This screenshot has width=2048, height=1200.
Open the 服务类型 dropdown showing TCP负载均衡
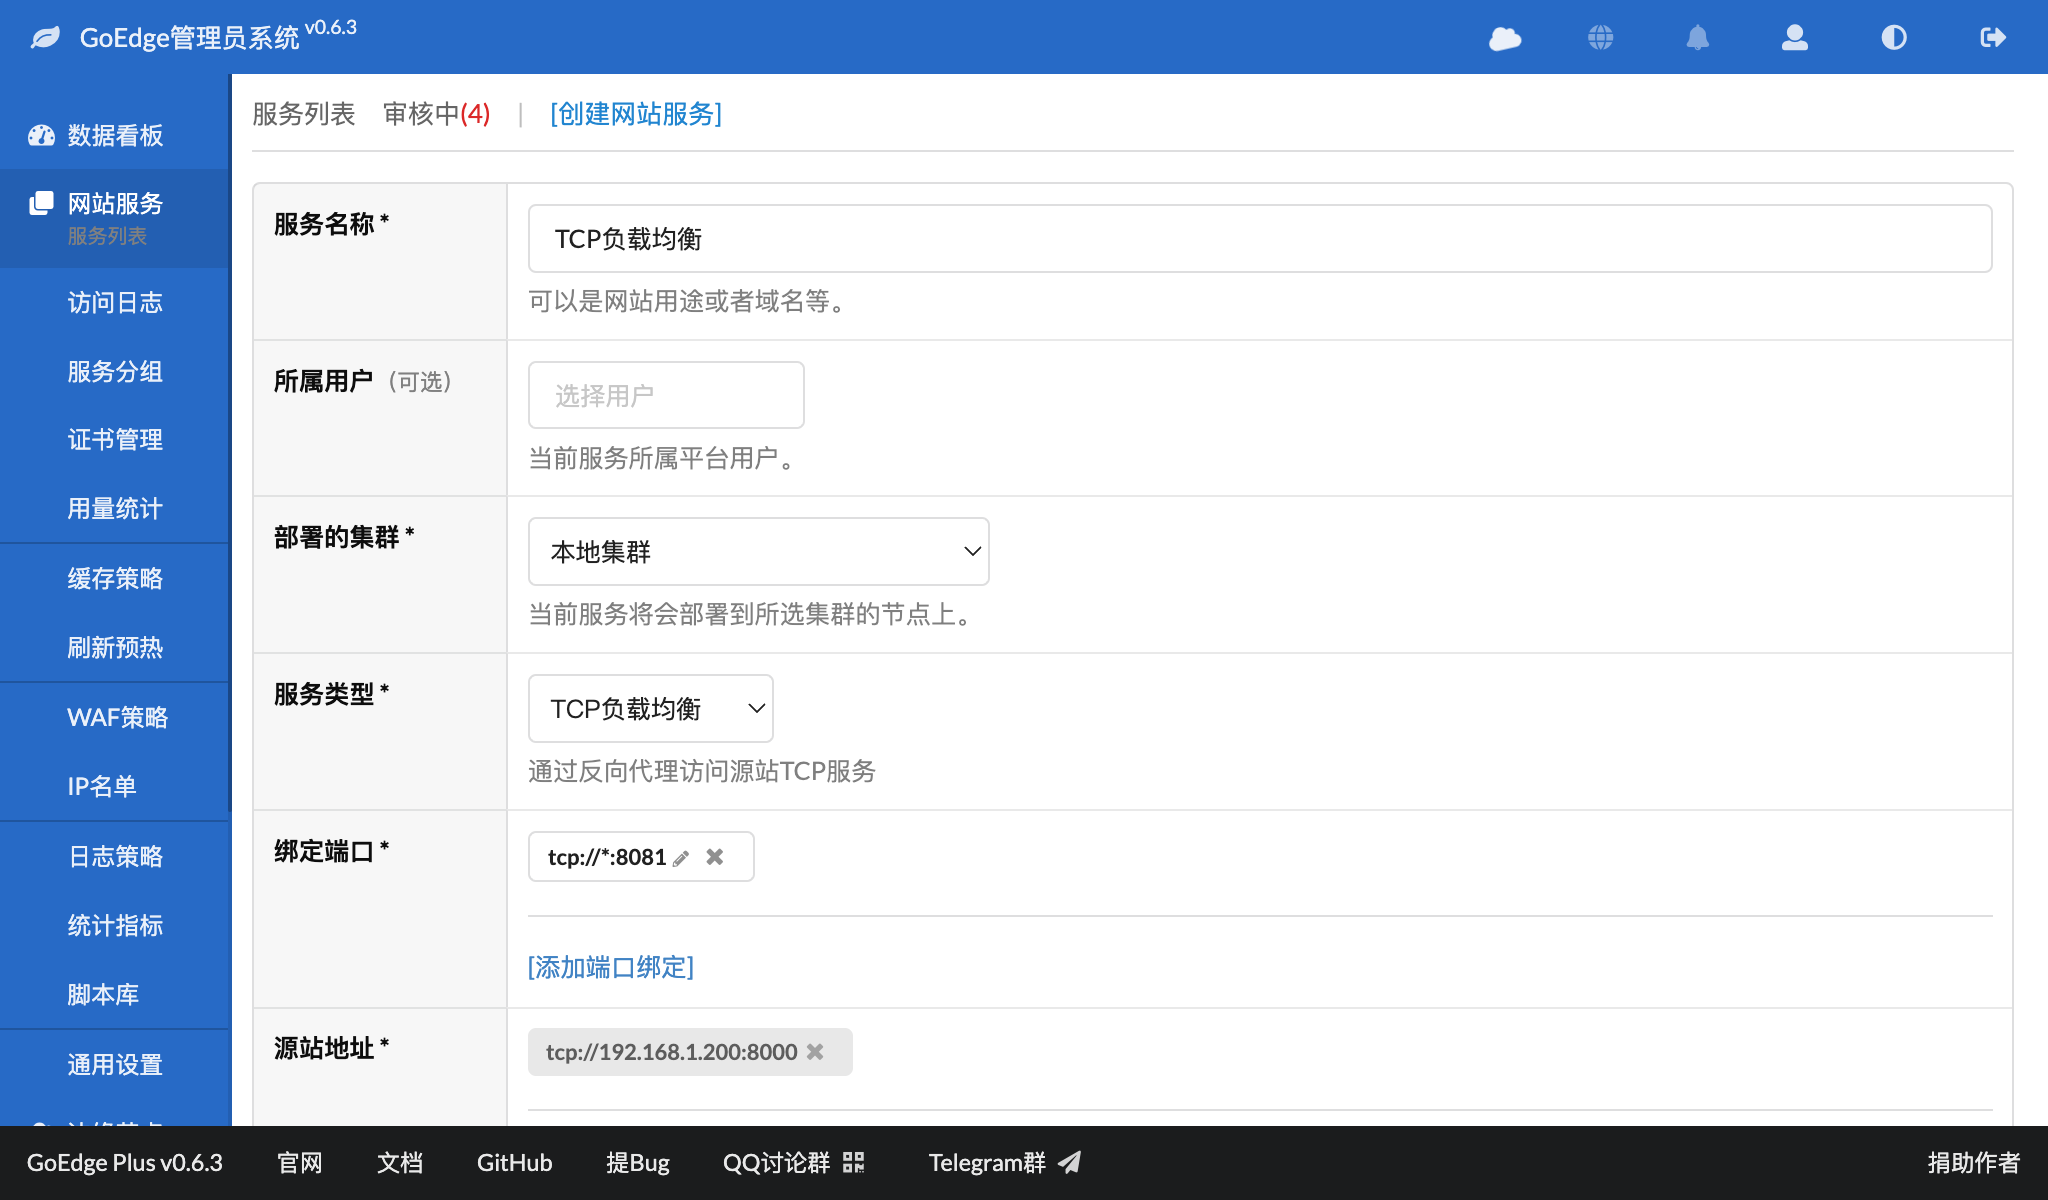coord(651,708)
